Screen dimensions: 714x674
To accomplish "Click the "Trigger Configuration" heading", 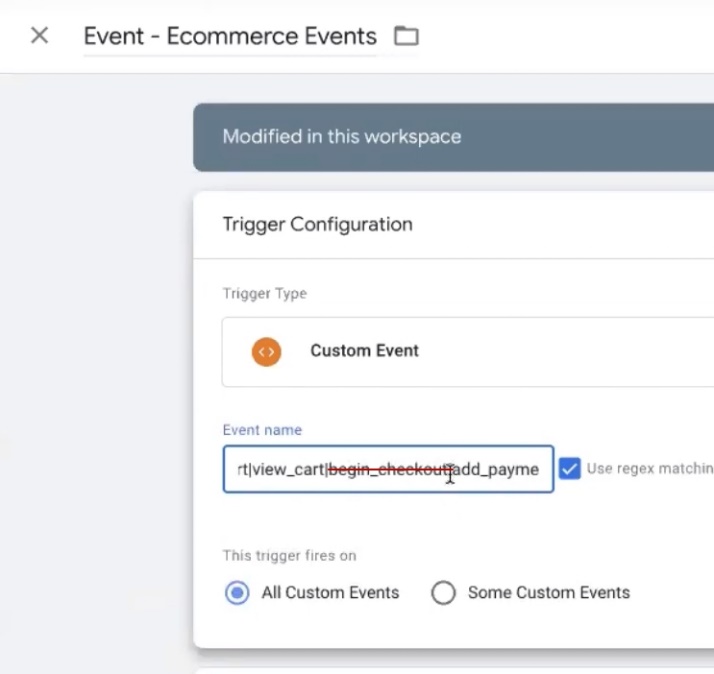I will [x=317, y=224].
